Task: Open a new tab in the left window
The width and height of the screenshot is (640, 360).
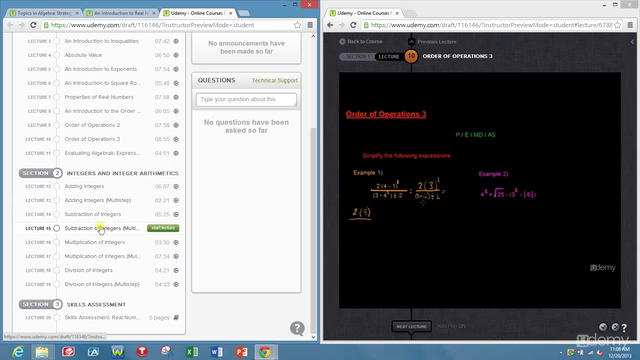Action: point(244,13)
